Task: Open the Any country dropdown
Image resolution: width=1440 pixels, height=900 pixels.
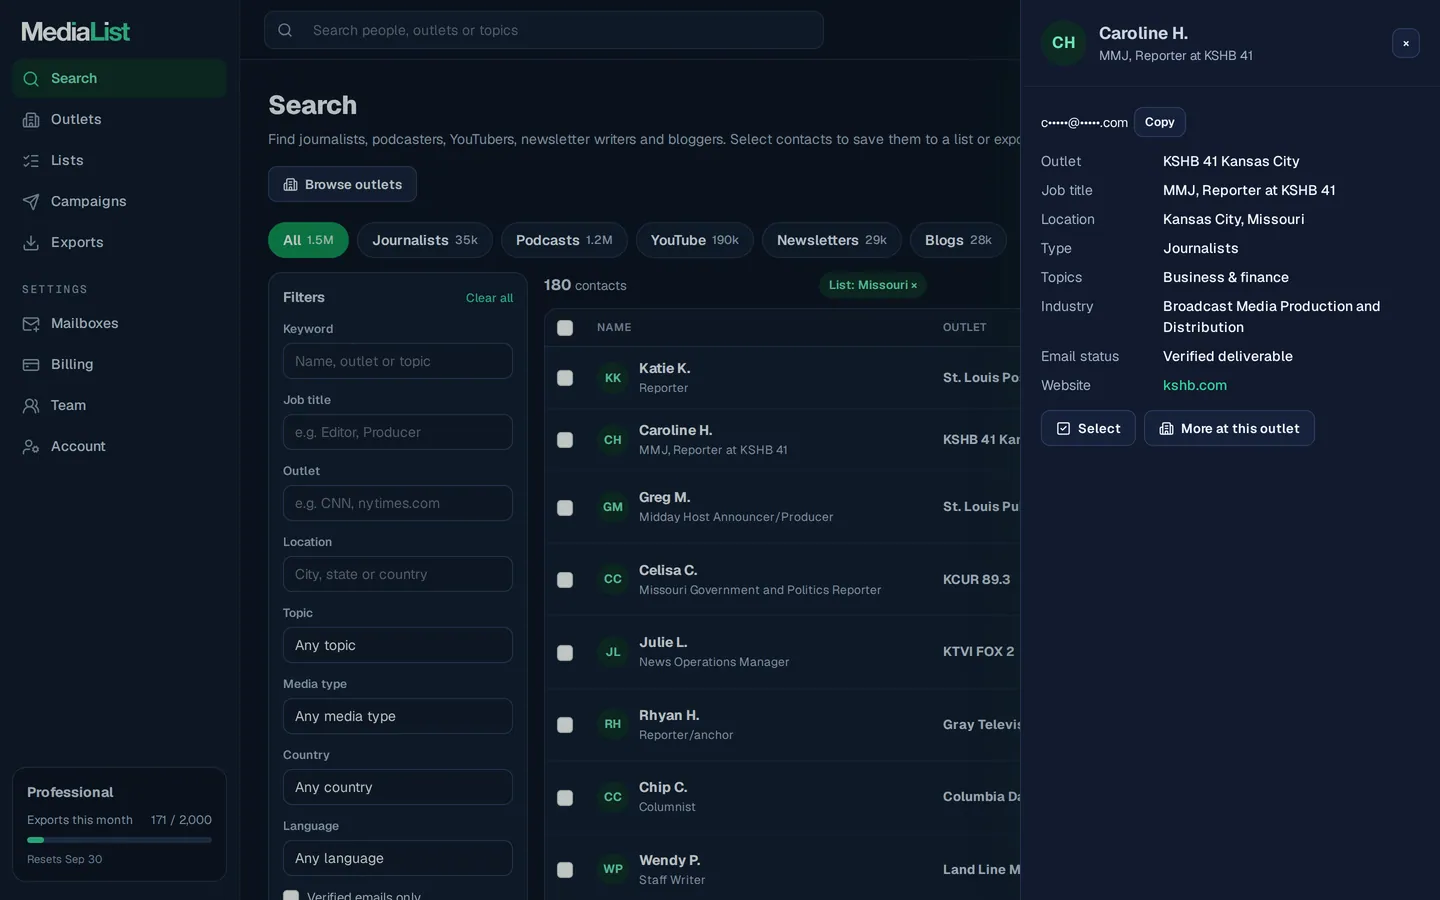Action: point(398,787)
